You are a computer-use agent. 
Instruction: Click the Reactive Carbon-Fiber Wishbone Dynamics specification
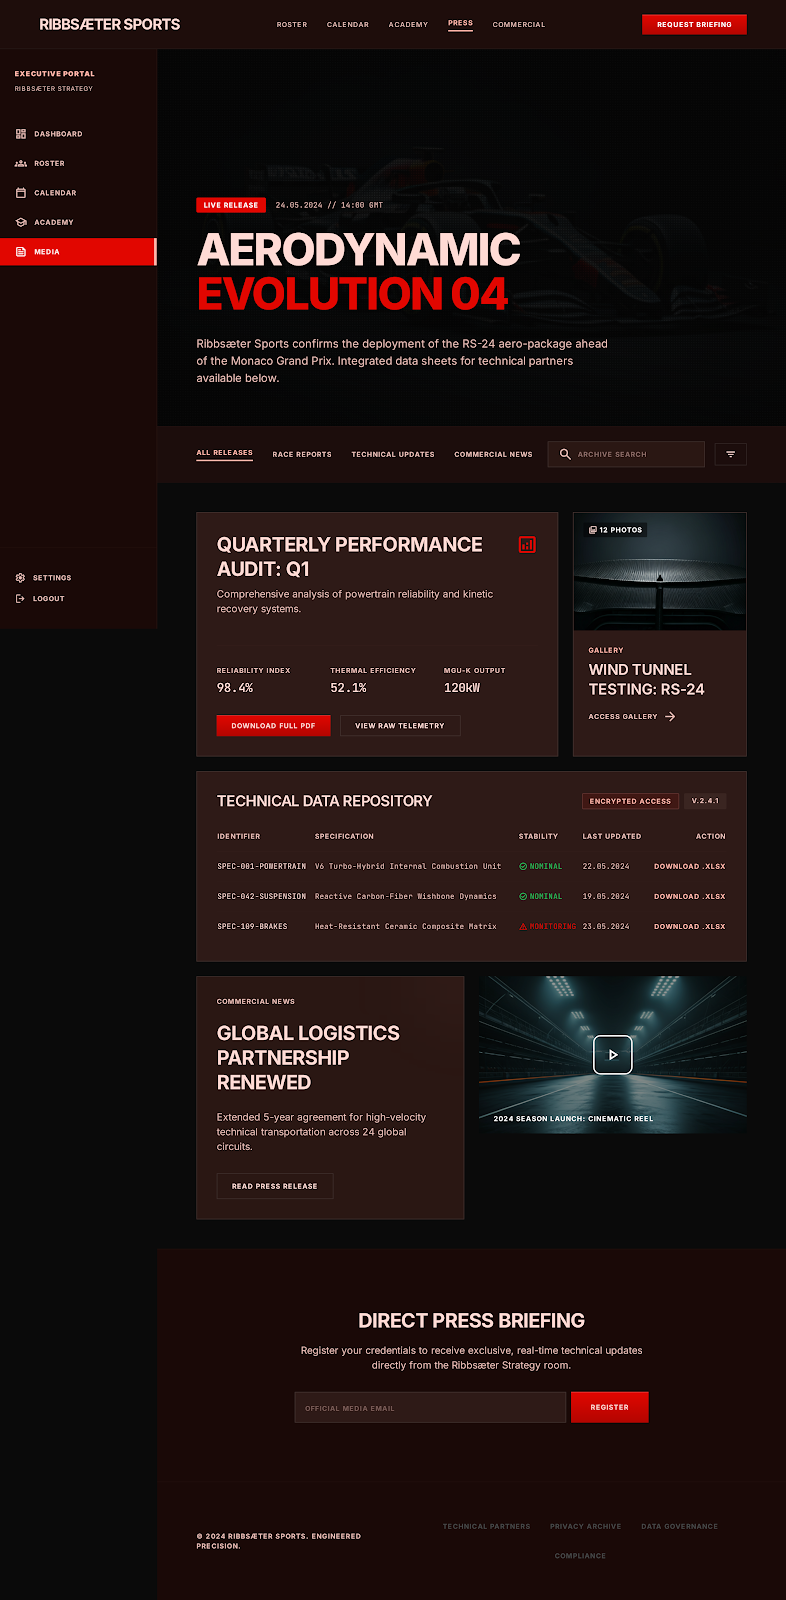coord(406,896)
